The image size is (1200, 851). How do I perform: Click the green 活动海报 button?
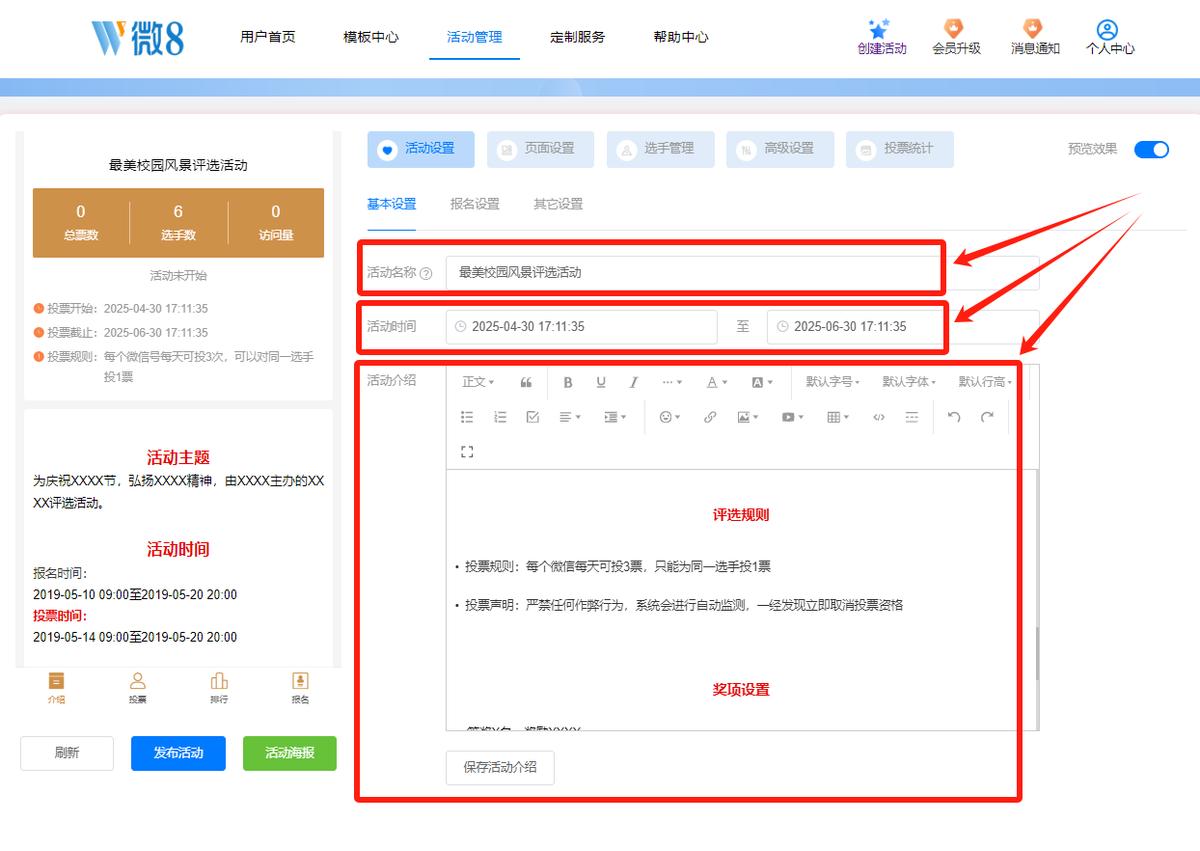click(x=290, y=753)
